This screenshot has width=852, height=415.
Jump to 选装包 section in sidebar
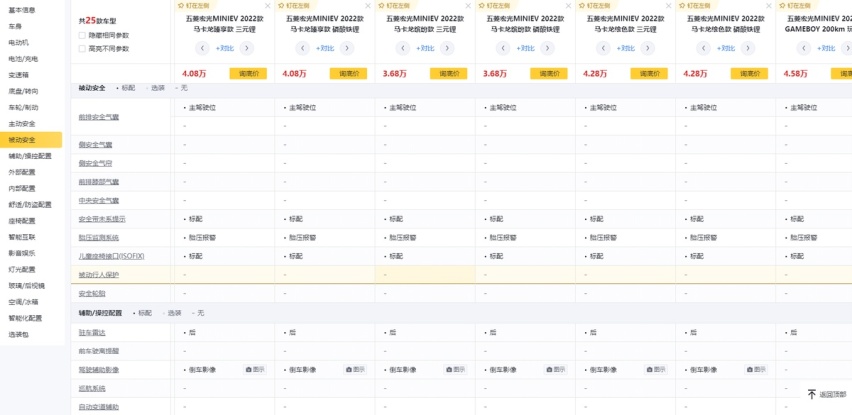point(18,335)
